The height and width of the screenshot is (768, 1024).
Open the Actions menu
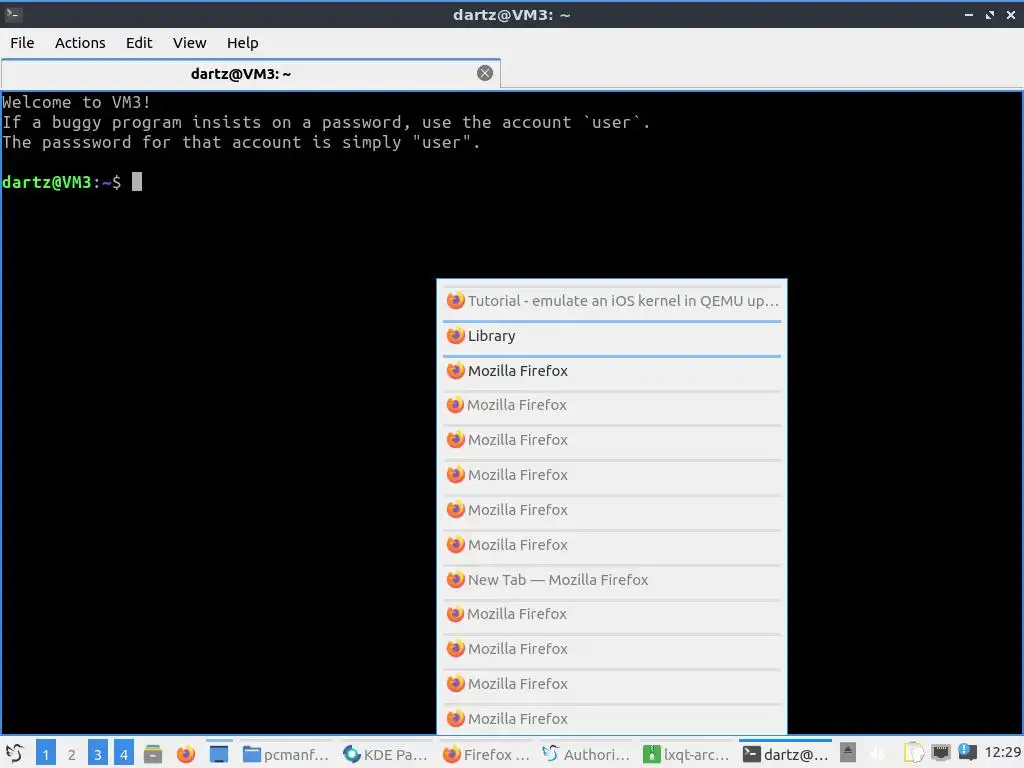pos(80,43)
